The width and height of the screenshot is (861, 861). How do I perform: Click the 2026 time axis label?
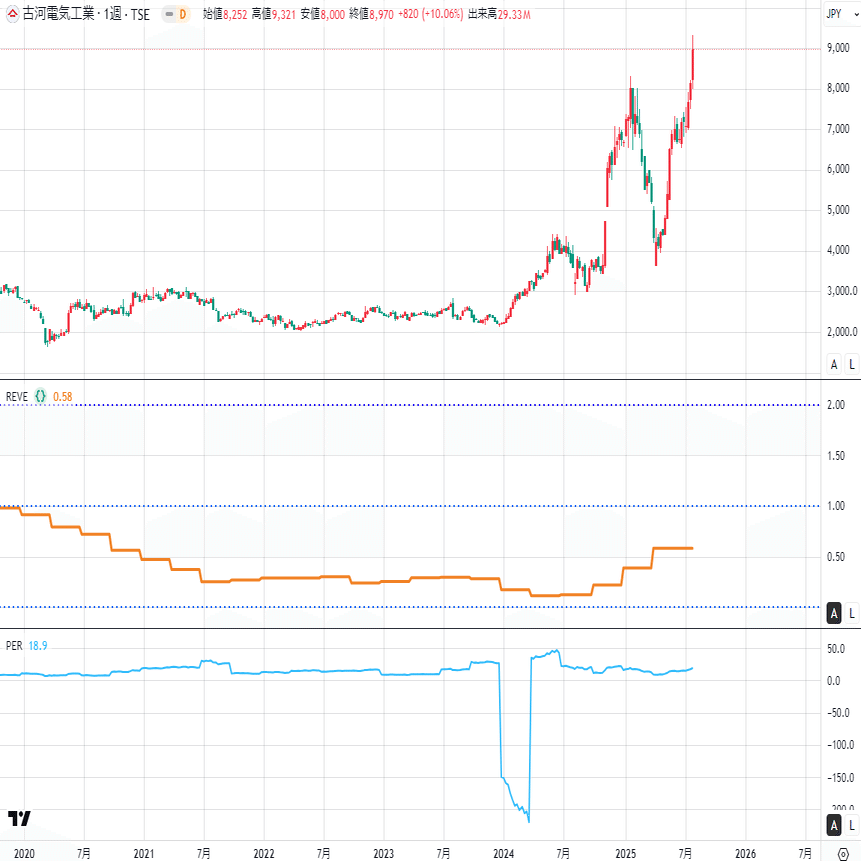coord(745,853)
